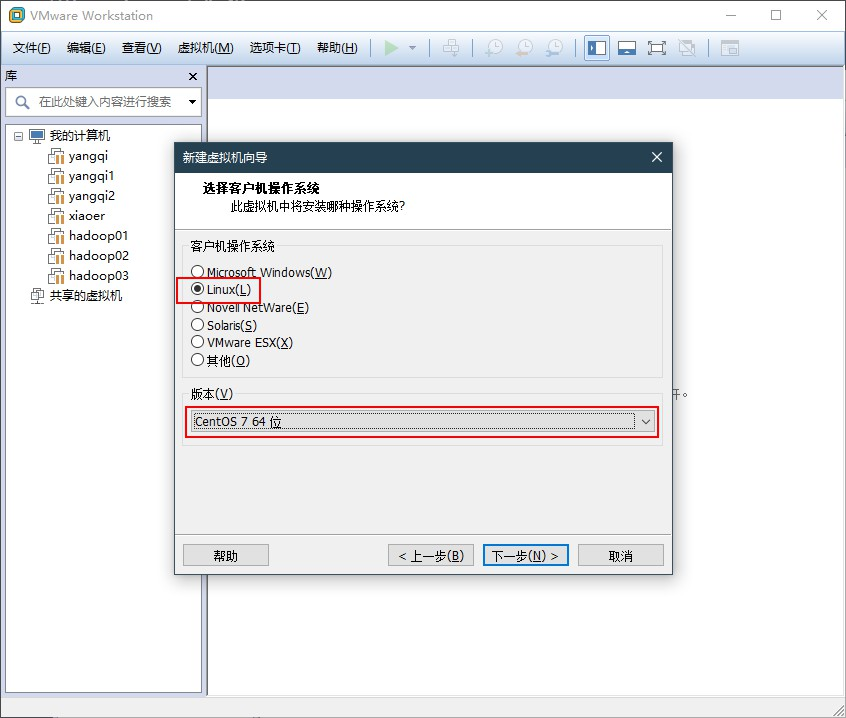Click the full screen mode icon
Viewport: 846px width, 718px height.
point(658,47)
